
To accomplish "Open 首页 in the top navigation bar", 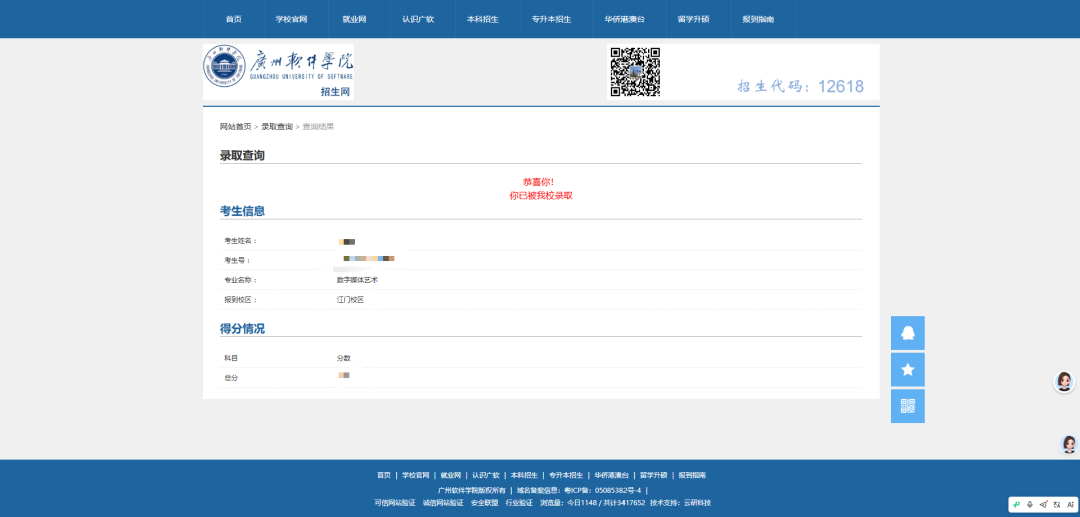I will [x=233, y=19].
